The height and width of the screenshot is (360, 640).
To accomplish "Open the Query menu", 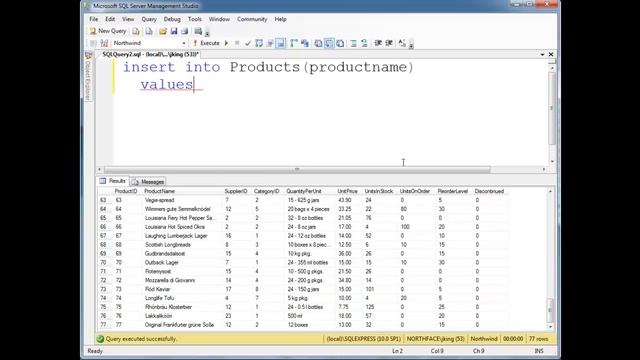I will point(149,19).
